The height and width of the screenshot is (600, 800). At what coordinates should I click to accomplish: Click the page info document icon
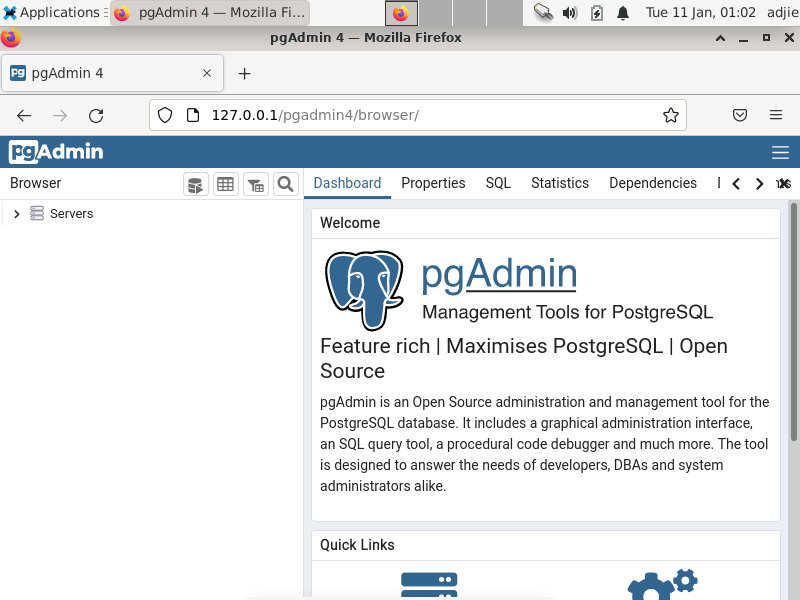192,115
